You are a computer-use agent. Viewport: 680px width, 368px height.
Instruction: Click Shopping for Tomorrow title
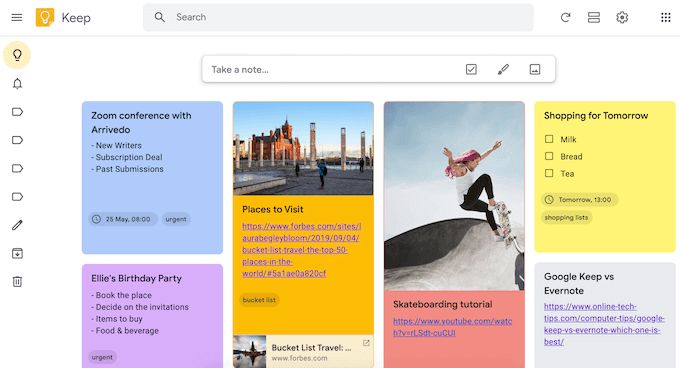point(596,116)
